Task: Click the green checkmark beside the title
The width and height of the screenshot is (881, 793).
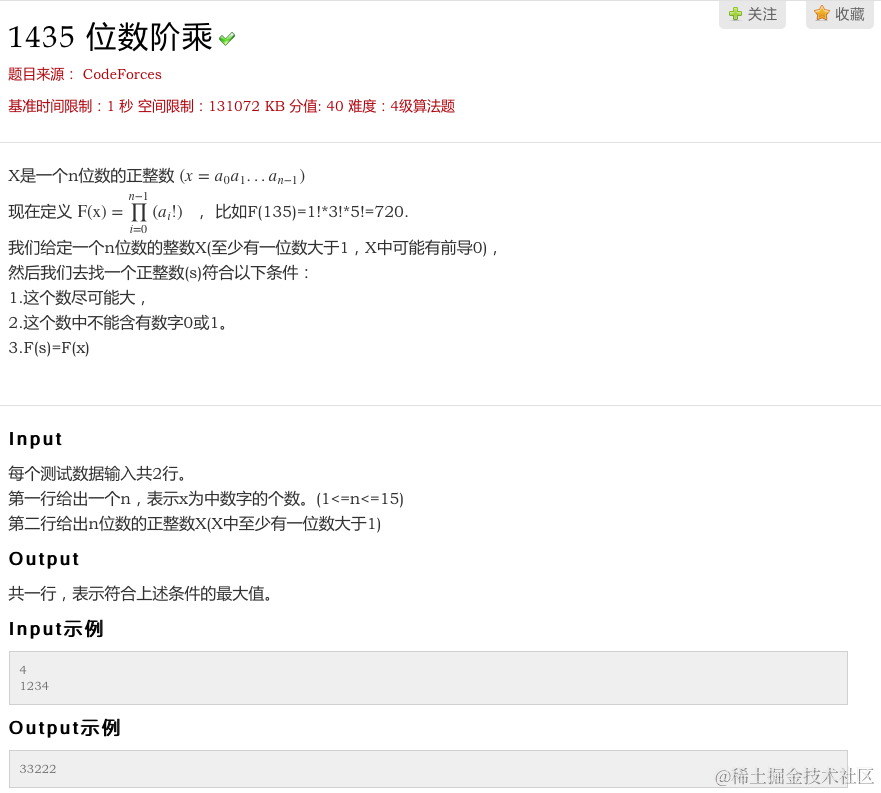Action: 227,39
